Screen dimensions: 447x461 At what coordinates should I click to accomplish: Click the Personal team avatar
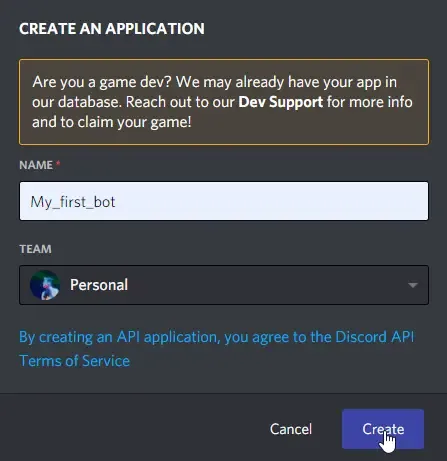tap(45, 285)
